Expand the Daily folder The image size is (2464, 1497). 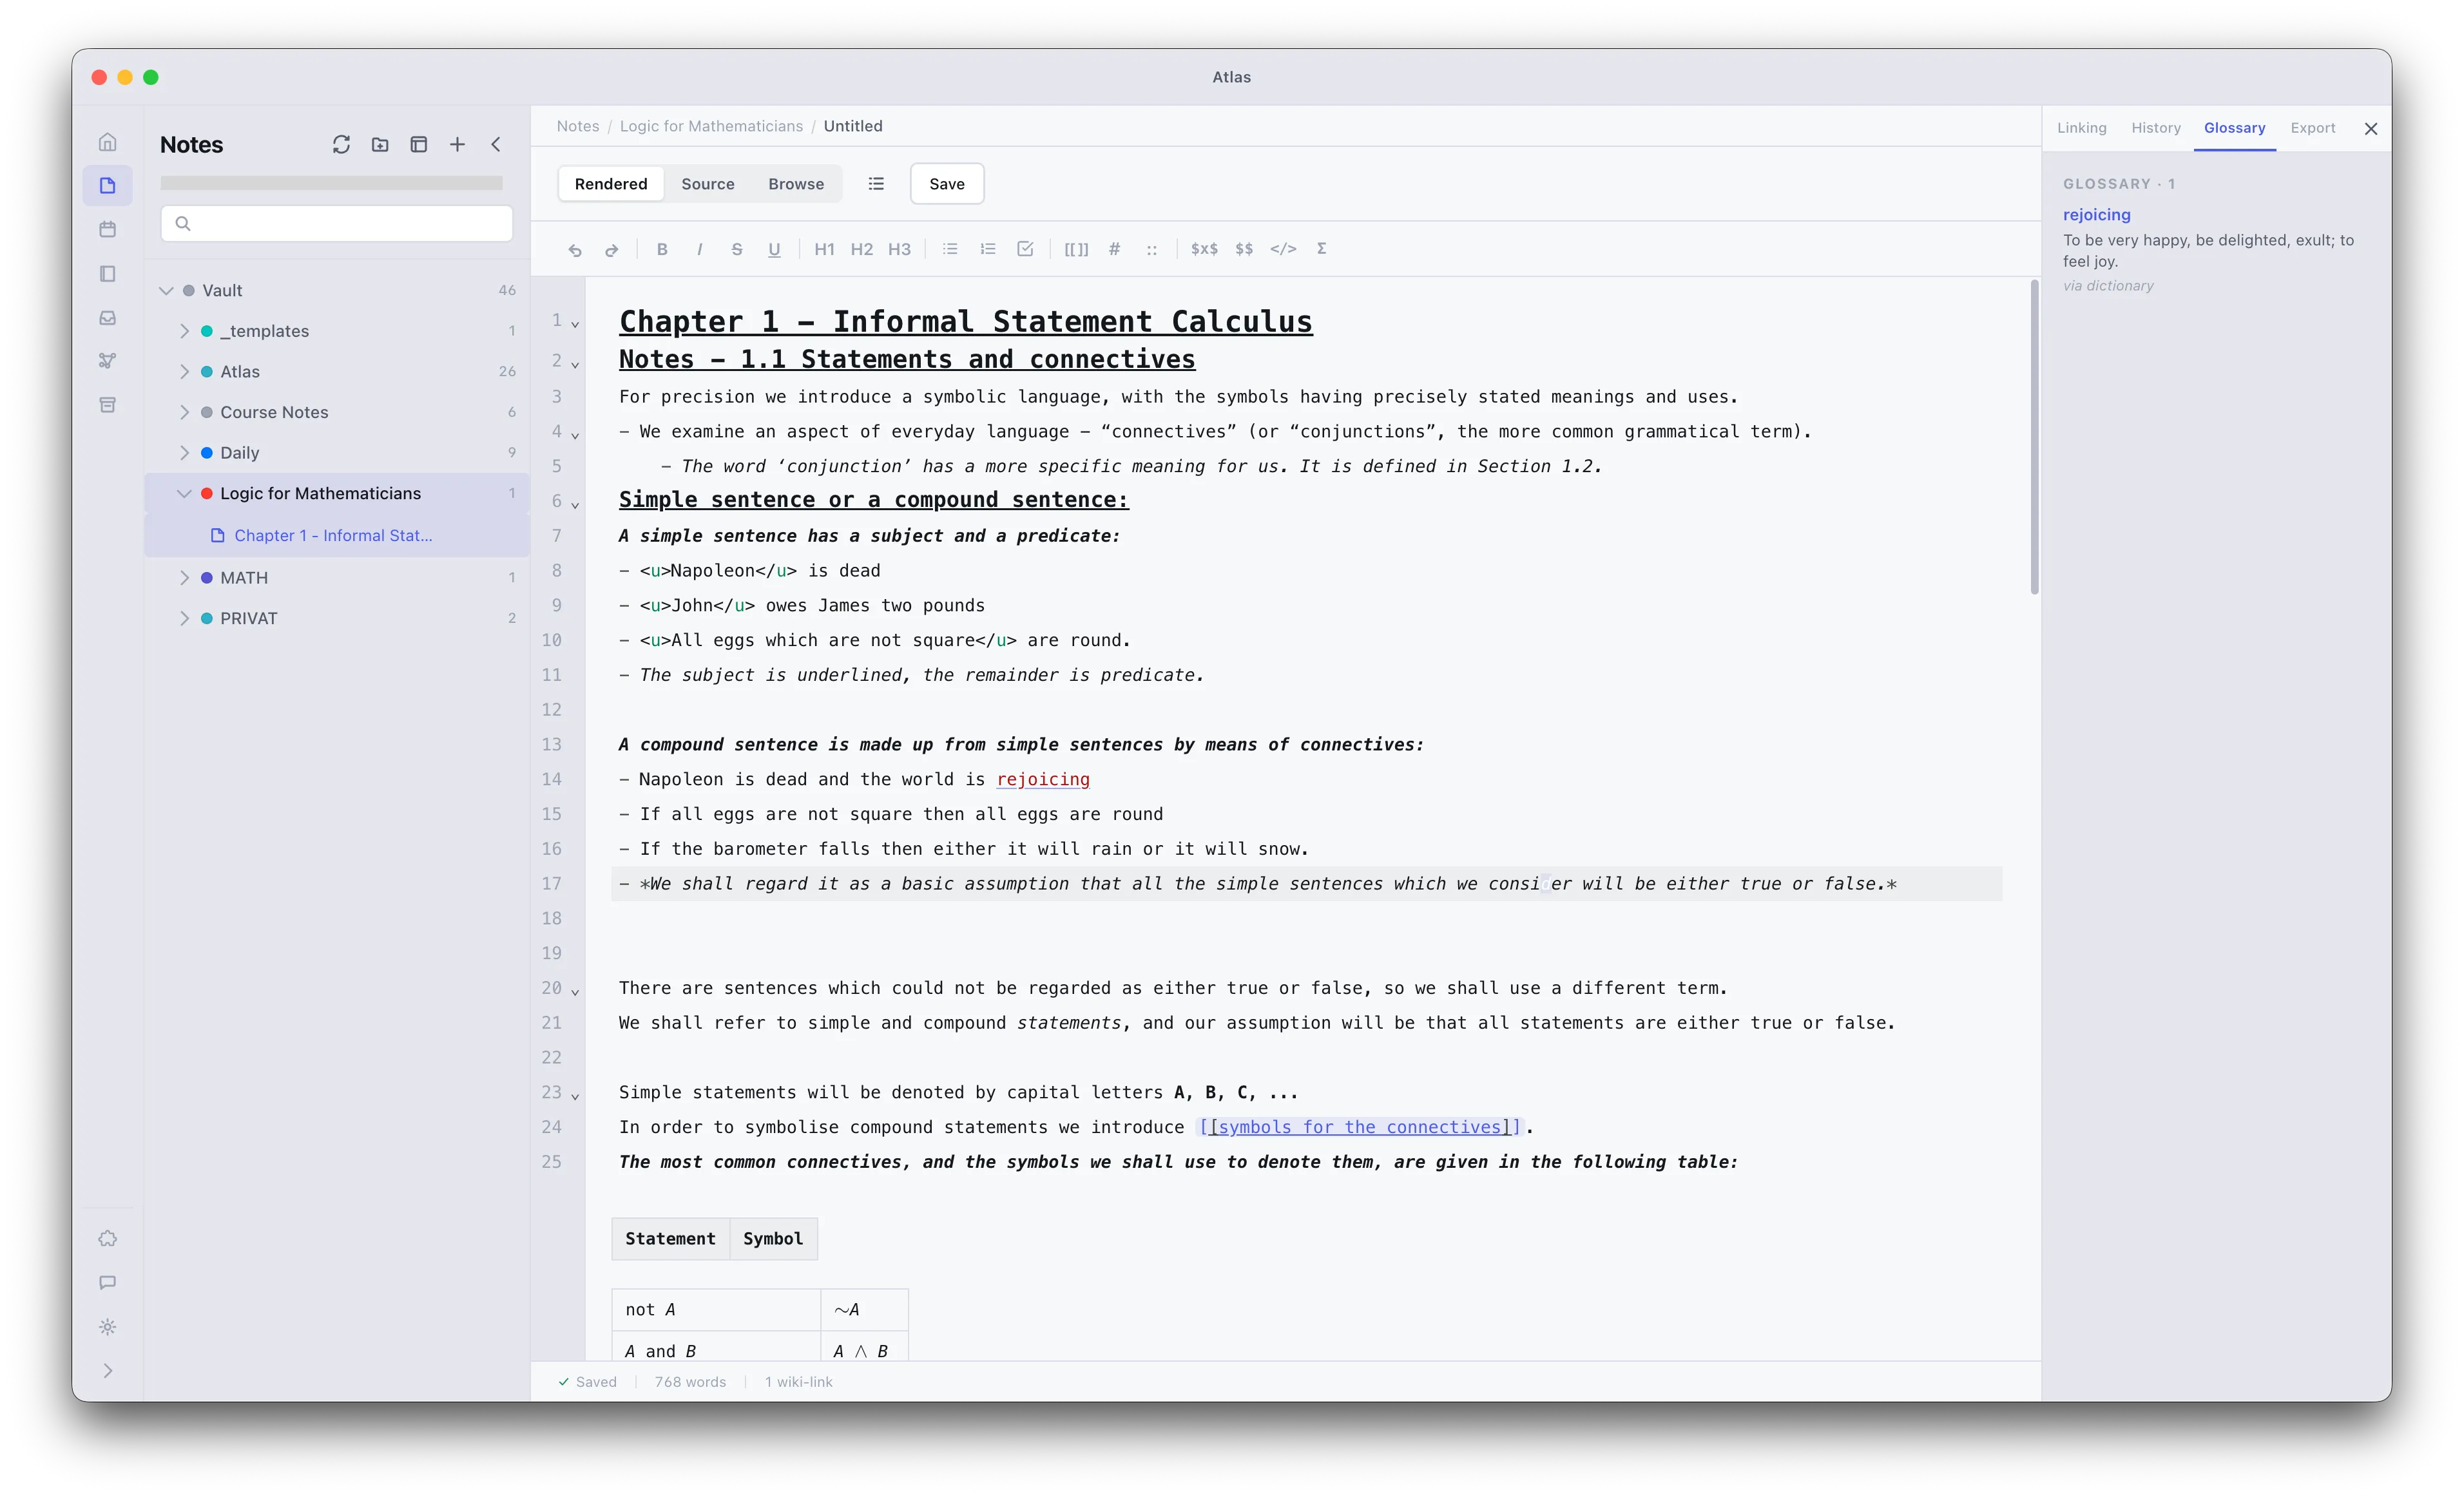coord(184,453)
